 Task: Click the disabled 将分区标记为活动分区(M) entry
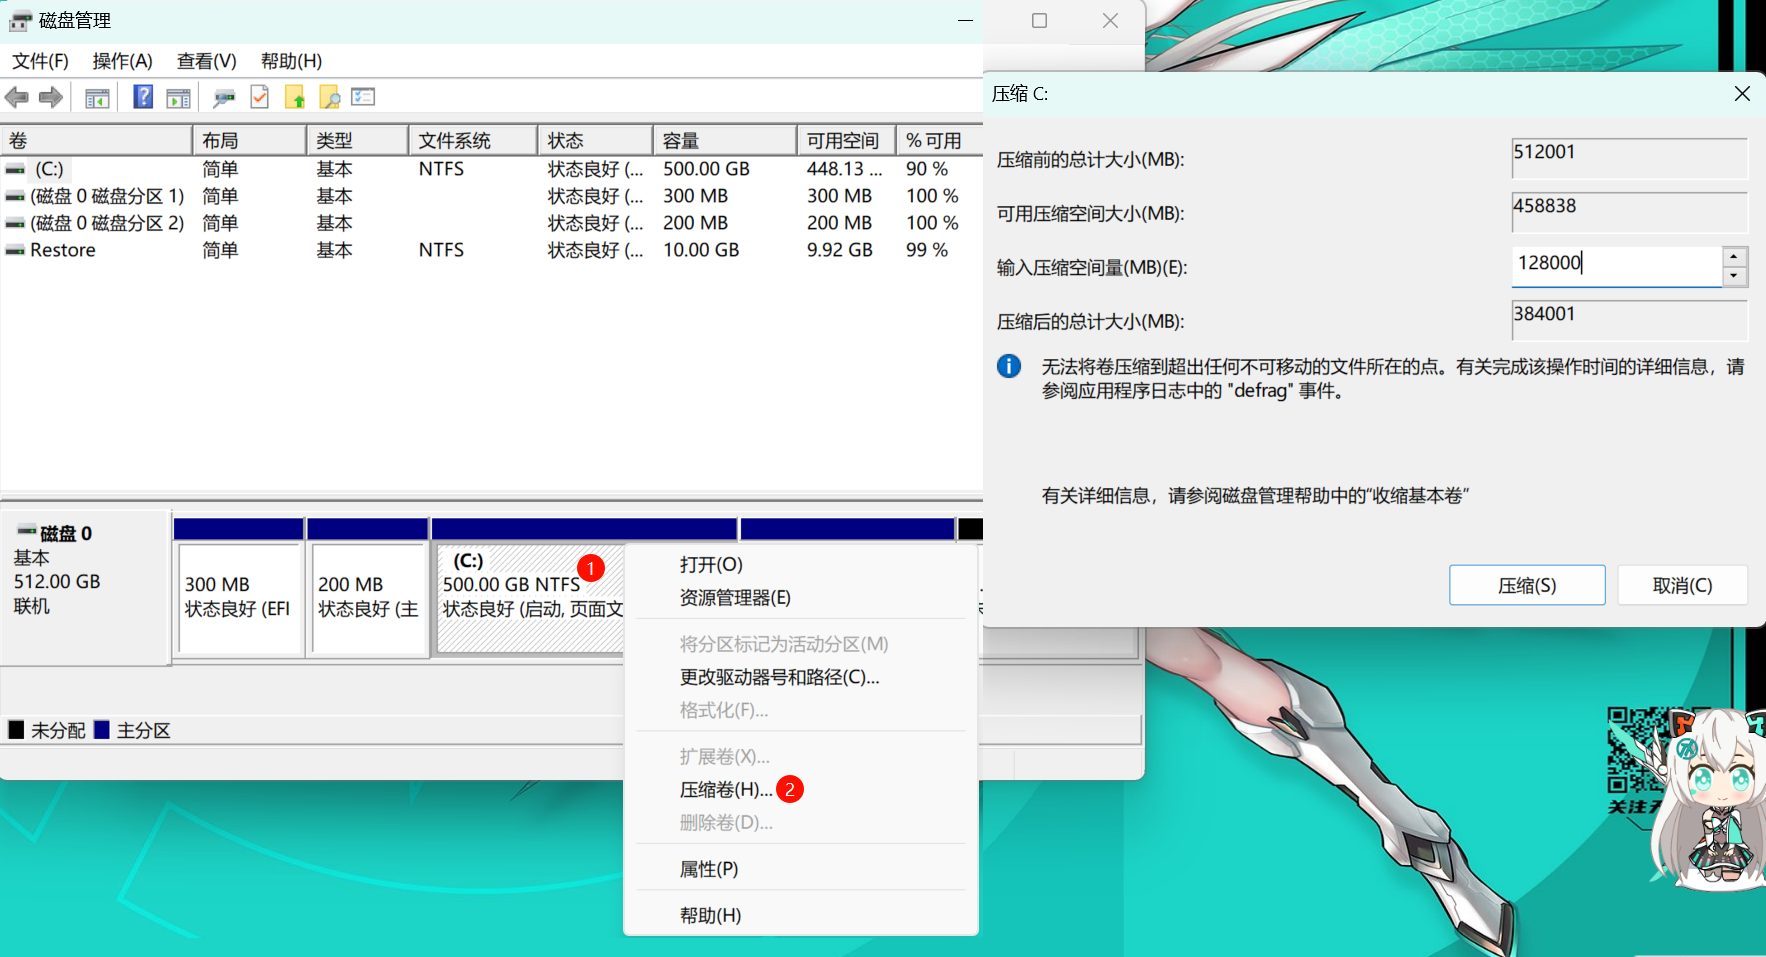click(784, 645)
